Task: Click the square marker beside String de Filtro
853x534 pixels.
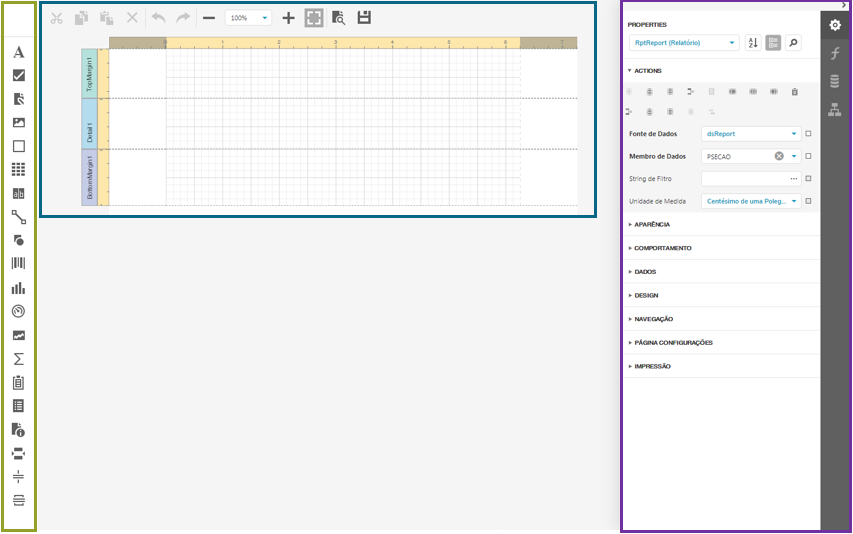Action: [x=808, y=178]
